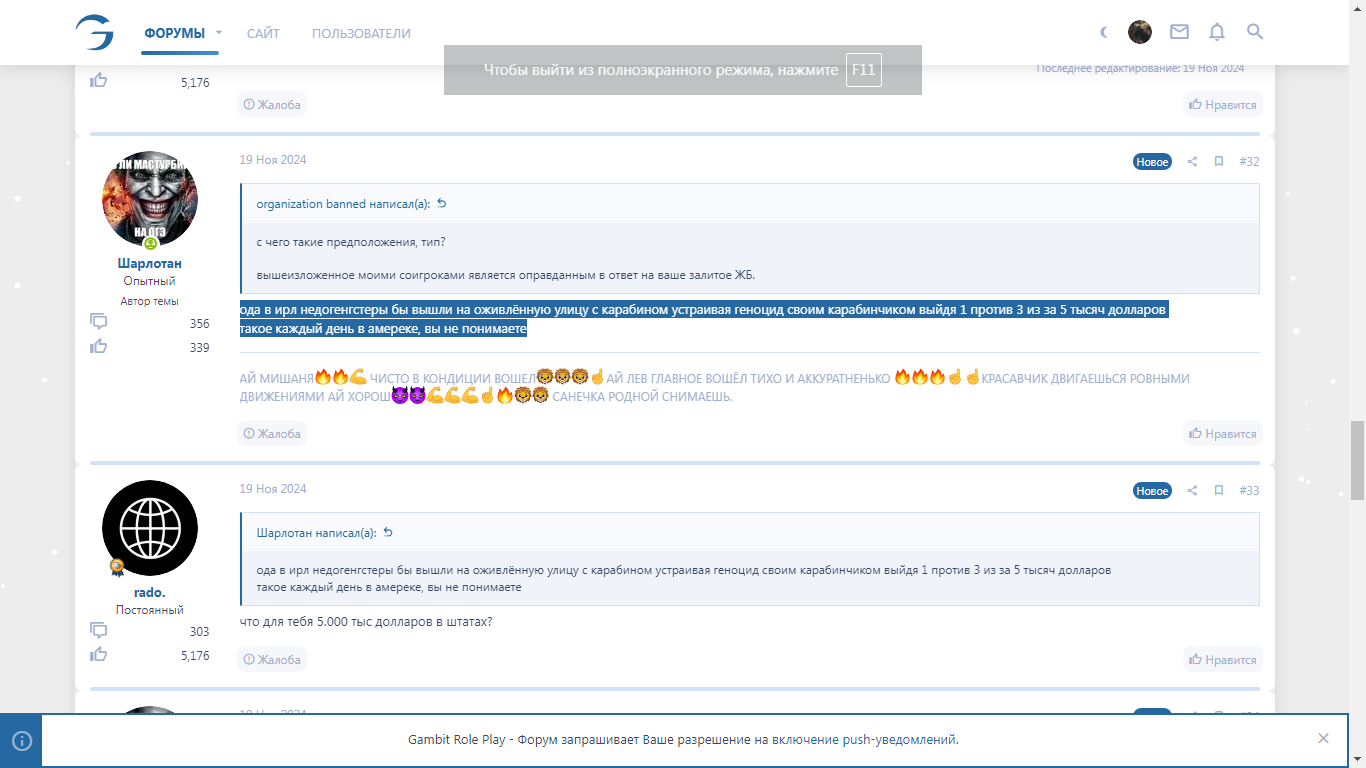Click share icon on post #32
Screen dimensions: 1366x768
pos(1192,162)
